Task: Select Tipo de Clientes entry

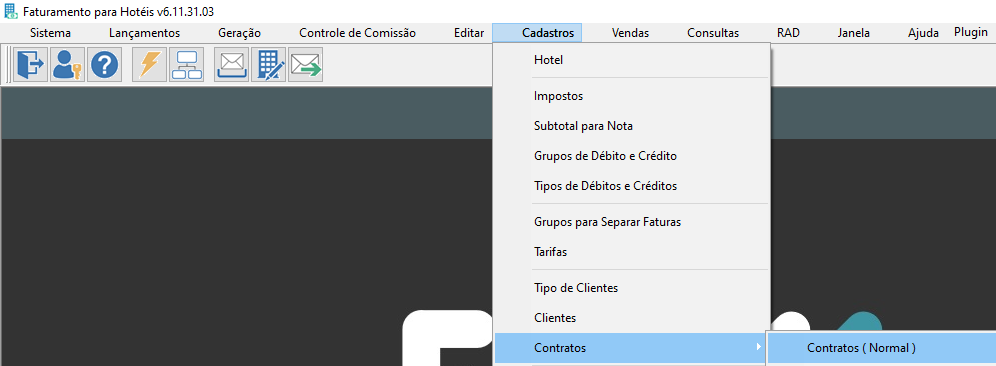Action: coord(631,288)
